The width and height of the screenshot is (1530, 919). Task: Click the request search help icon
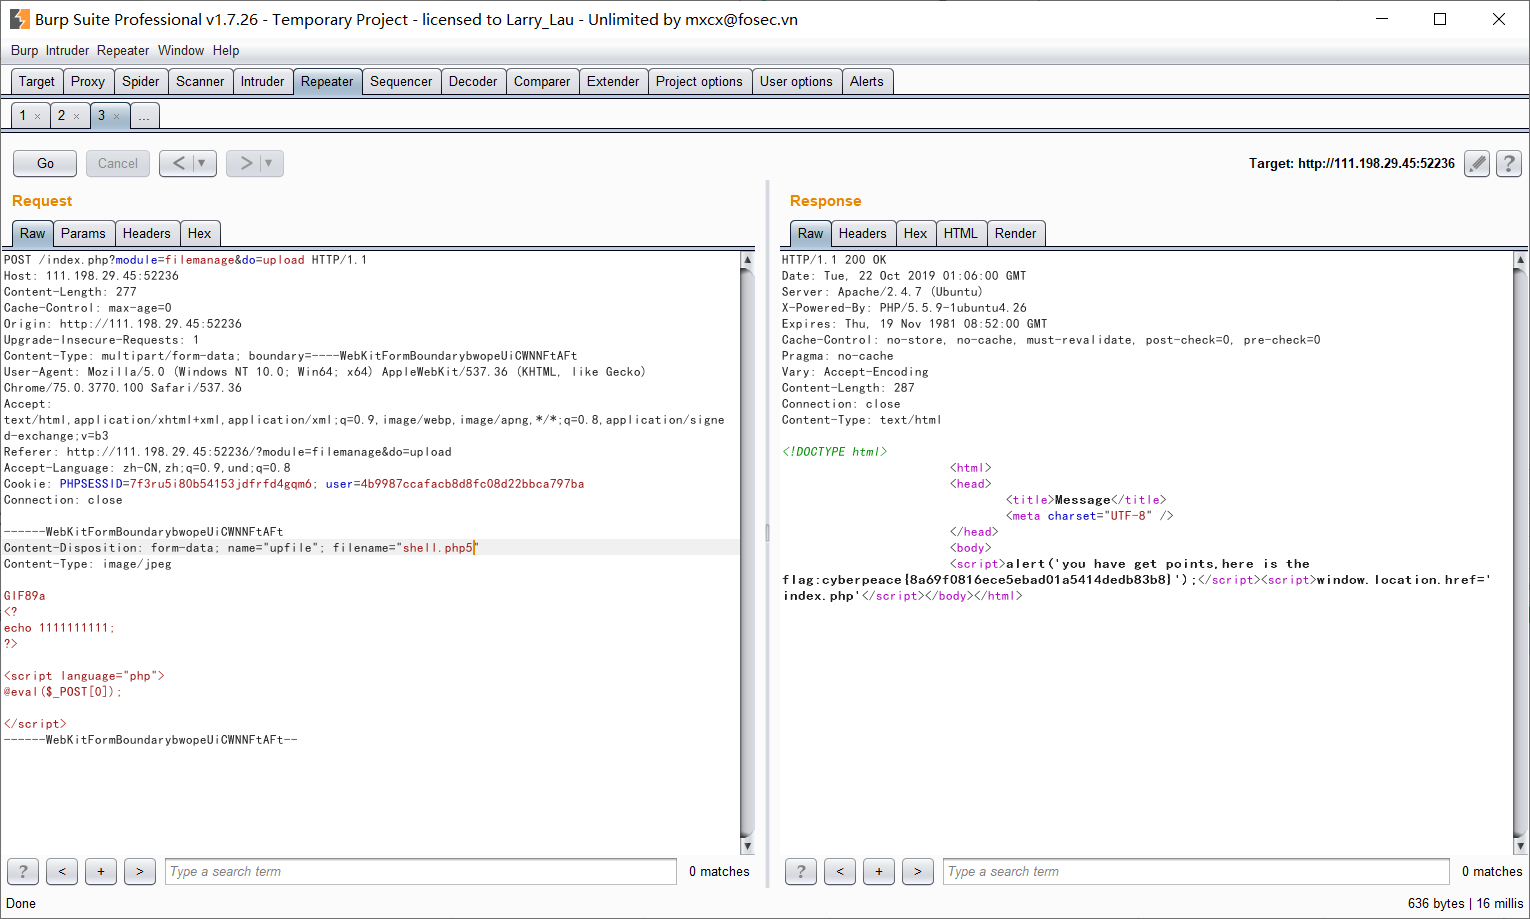click(x=23, y=871)
